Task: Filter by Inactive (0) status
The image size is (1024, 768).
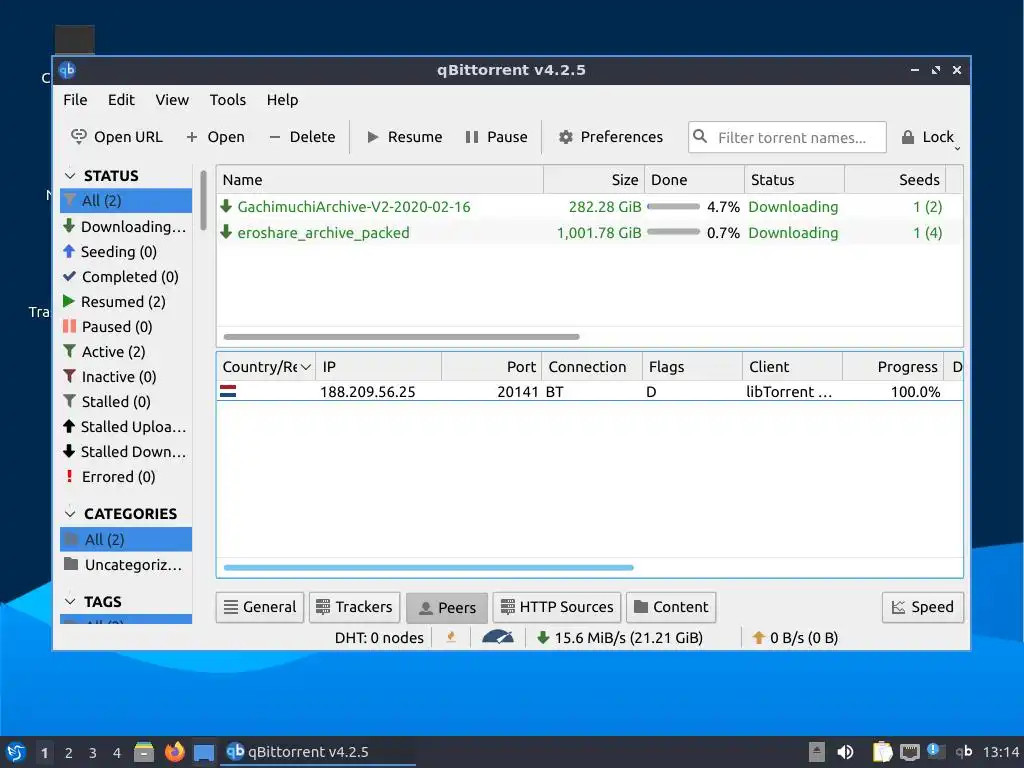Action: tap(126, 377)
